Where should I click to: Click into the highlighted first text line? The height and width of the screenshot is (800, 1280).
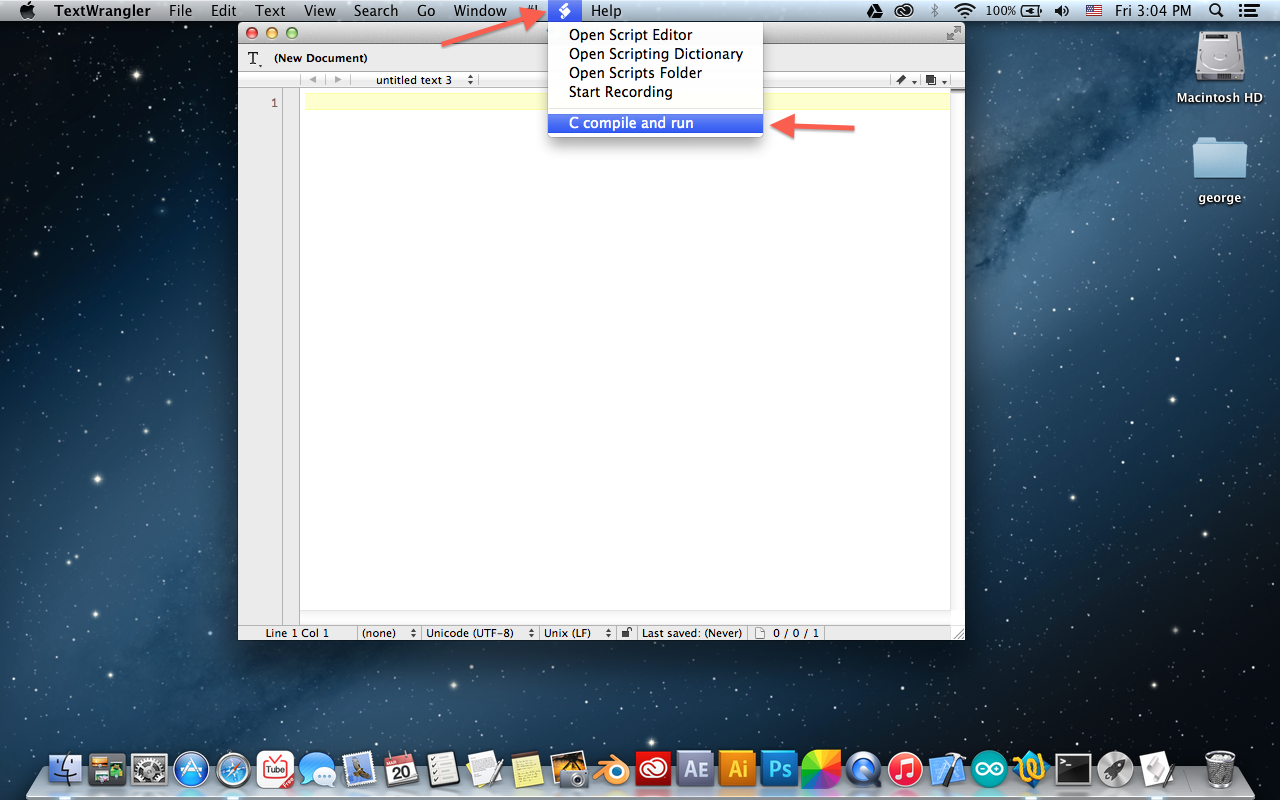tap(627, 102)
